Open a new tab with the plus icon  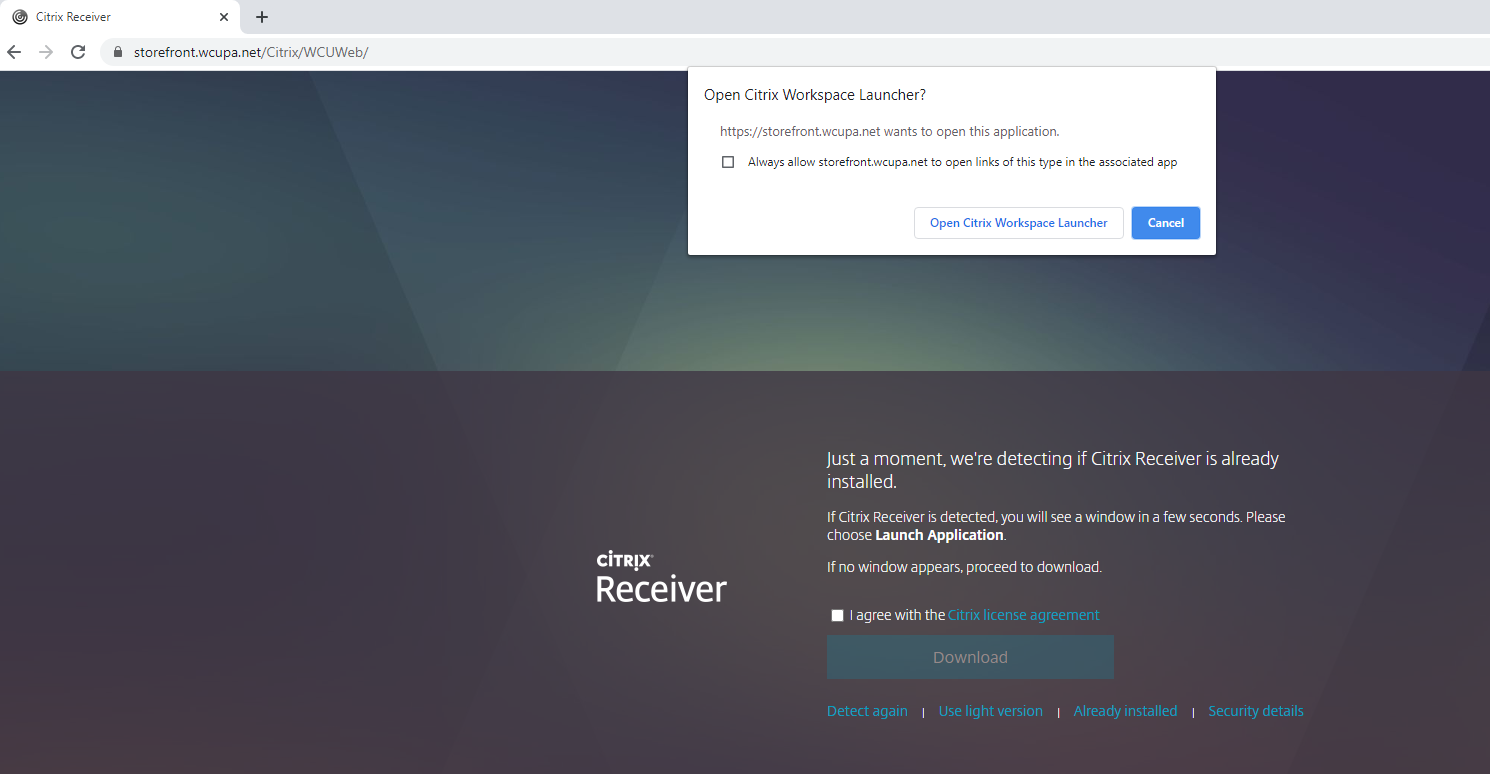pos(262,17)
